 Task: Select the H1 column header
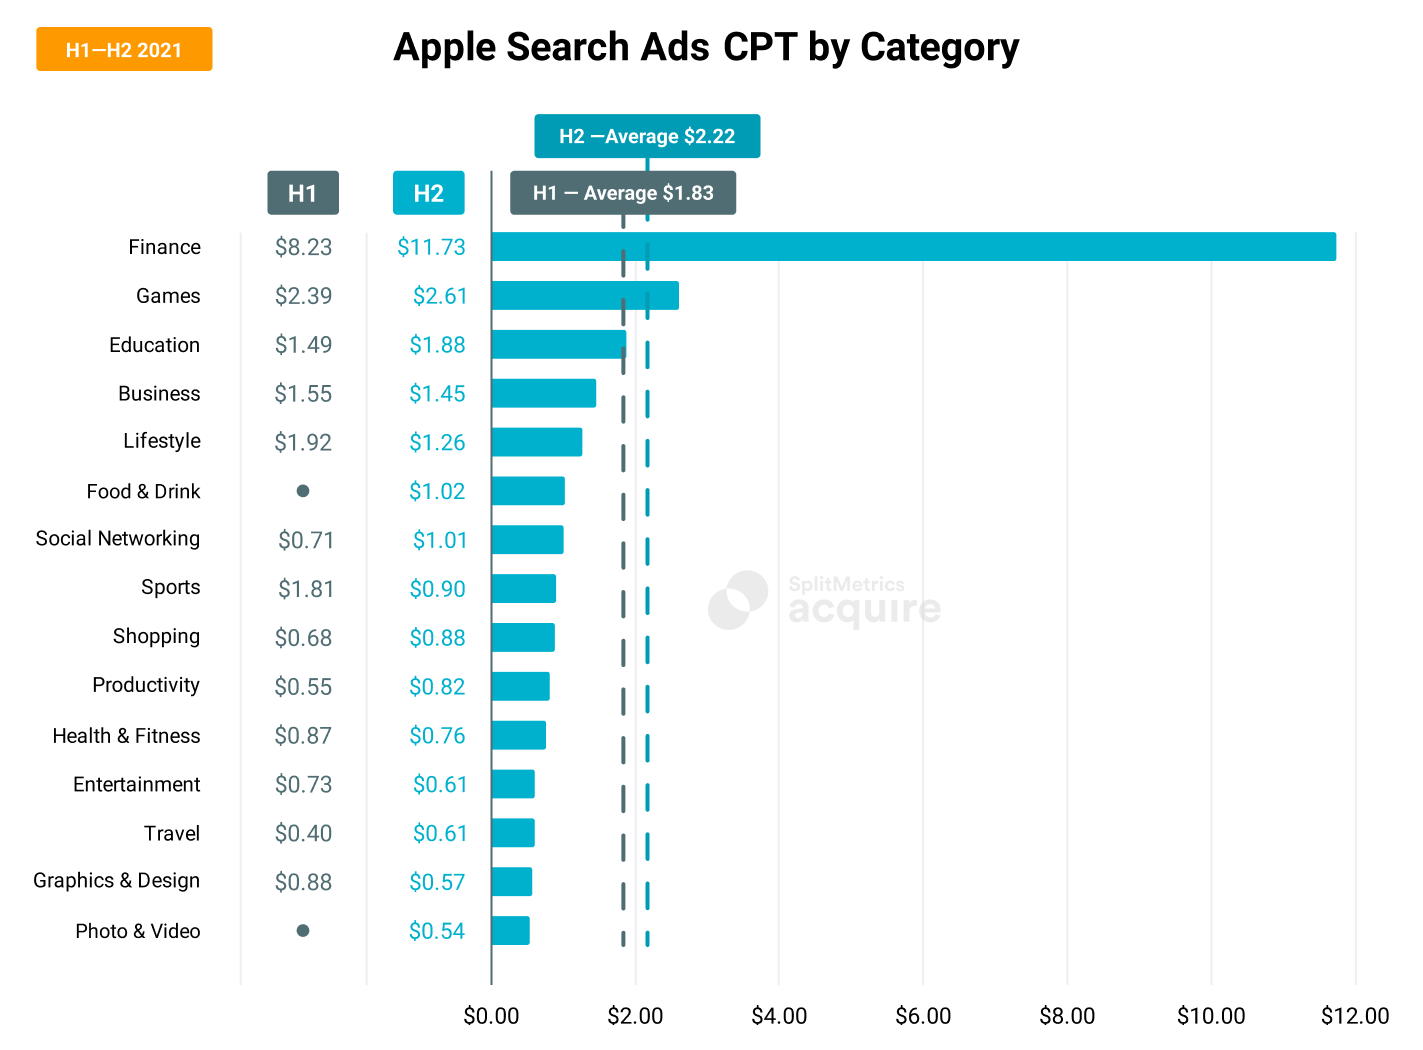[x=303, y=193]
